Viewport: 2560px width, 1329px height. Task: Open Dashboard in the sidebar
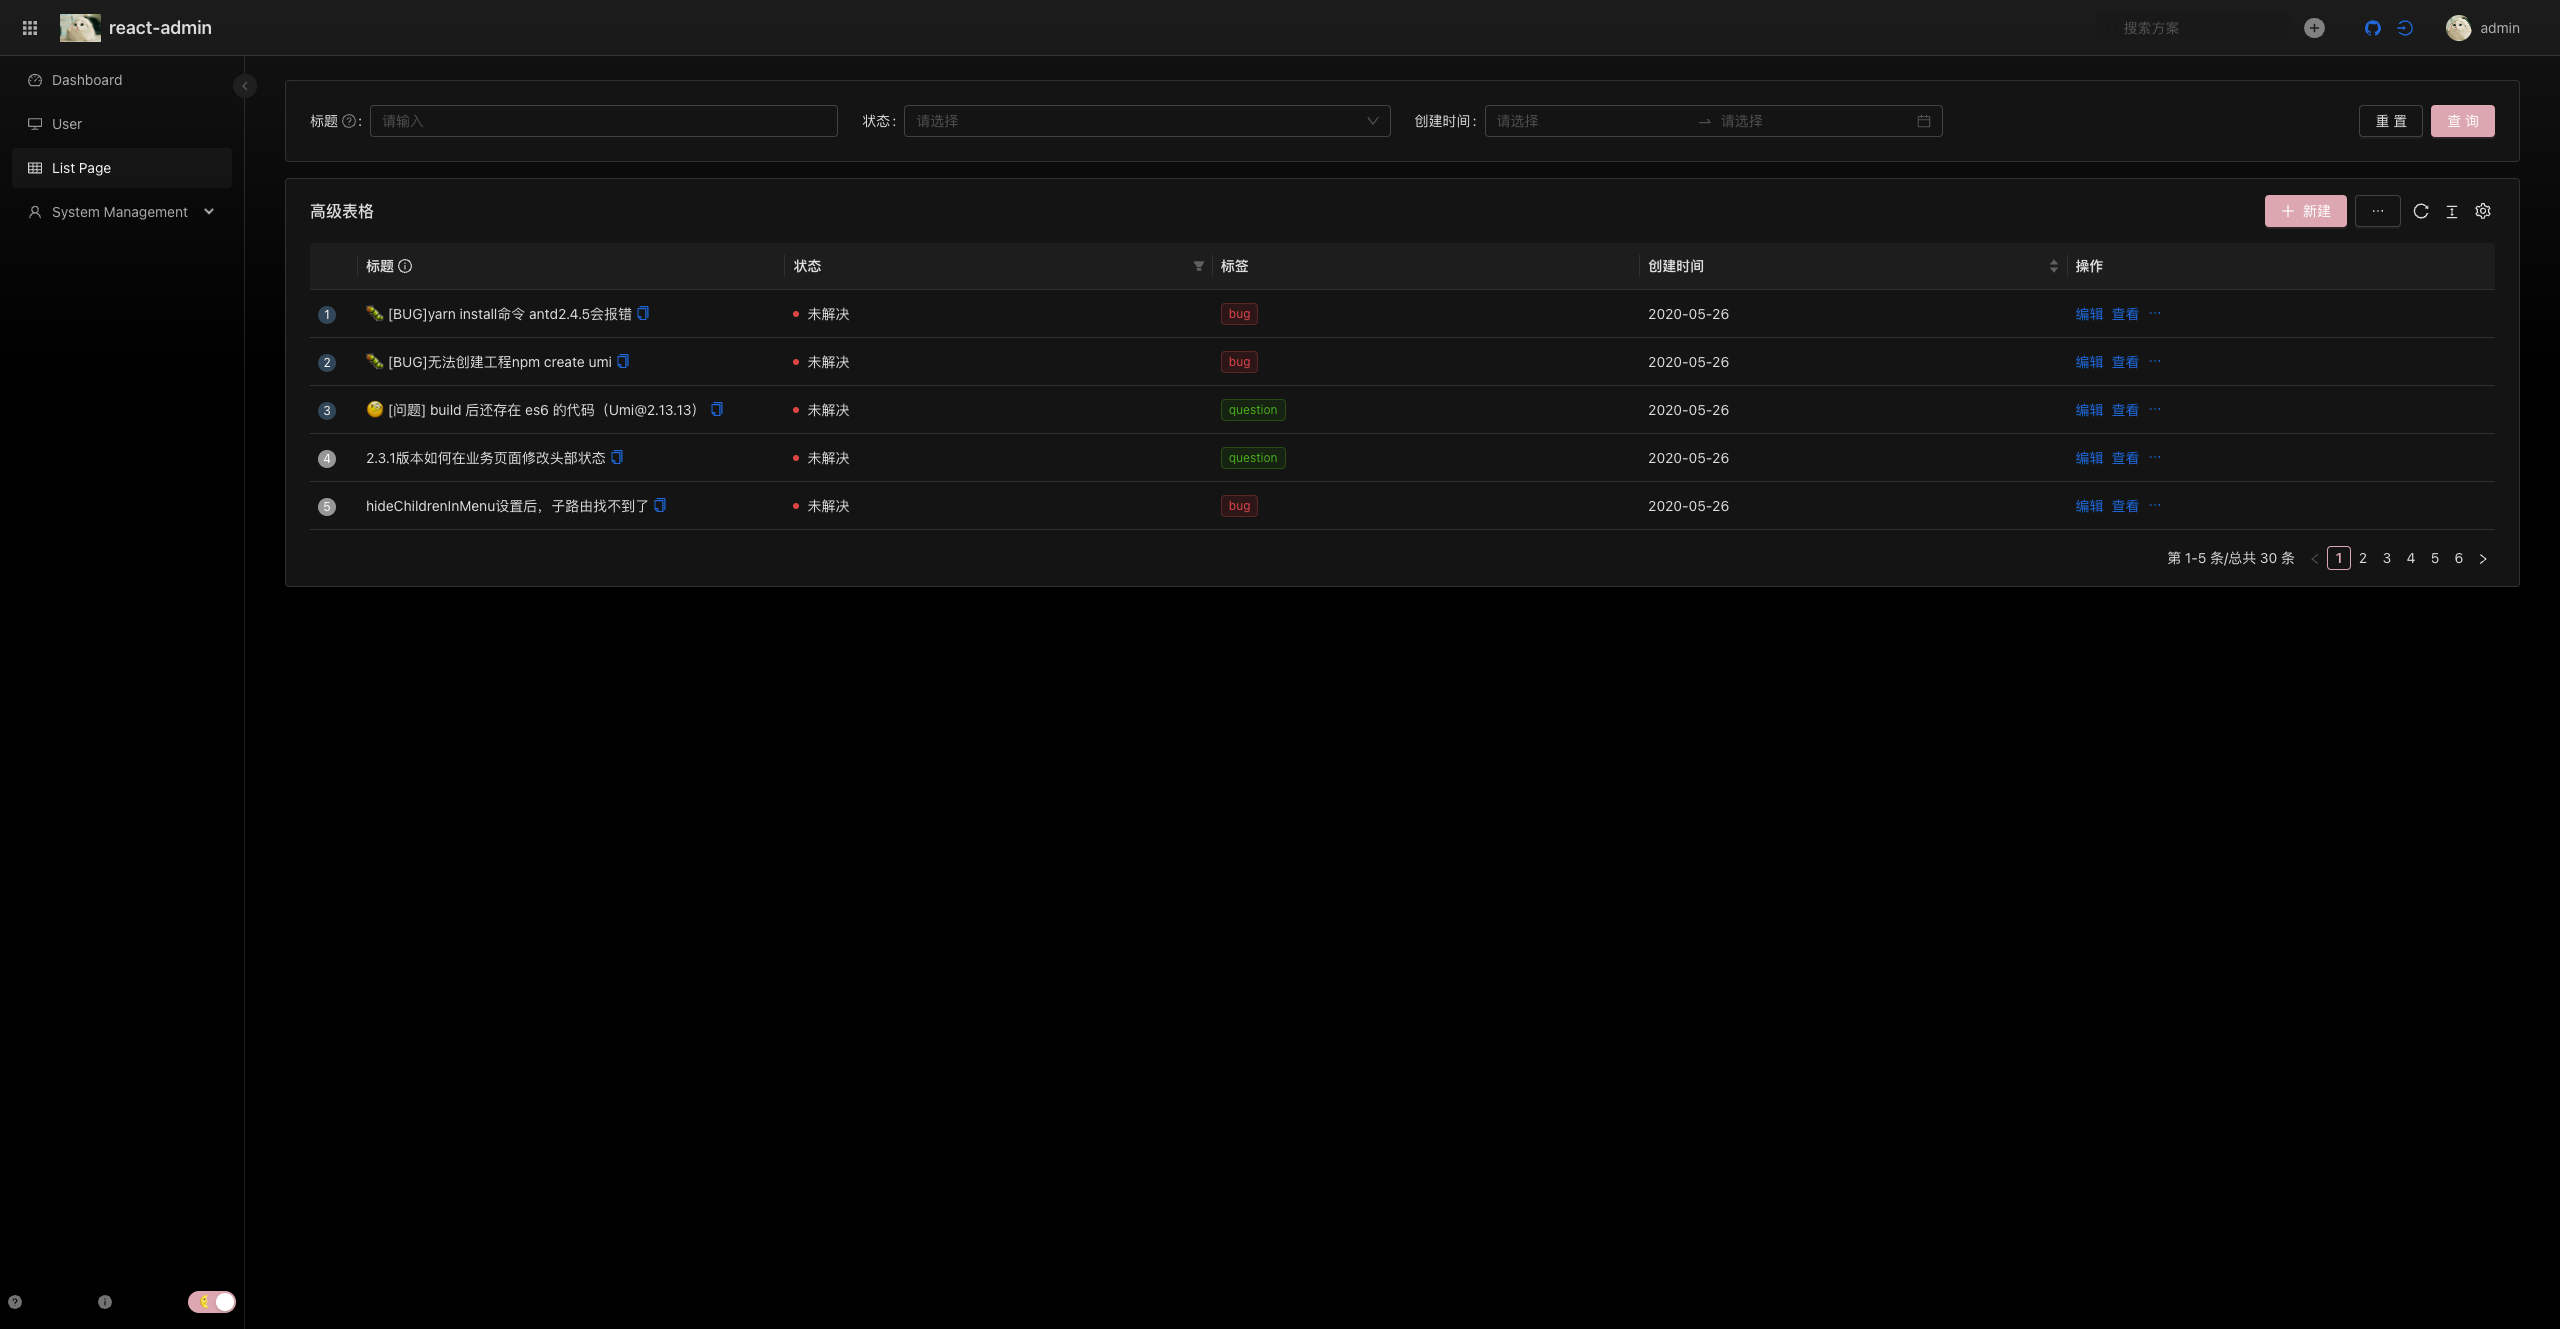point(87,80)
